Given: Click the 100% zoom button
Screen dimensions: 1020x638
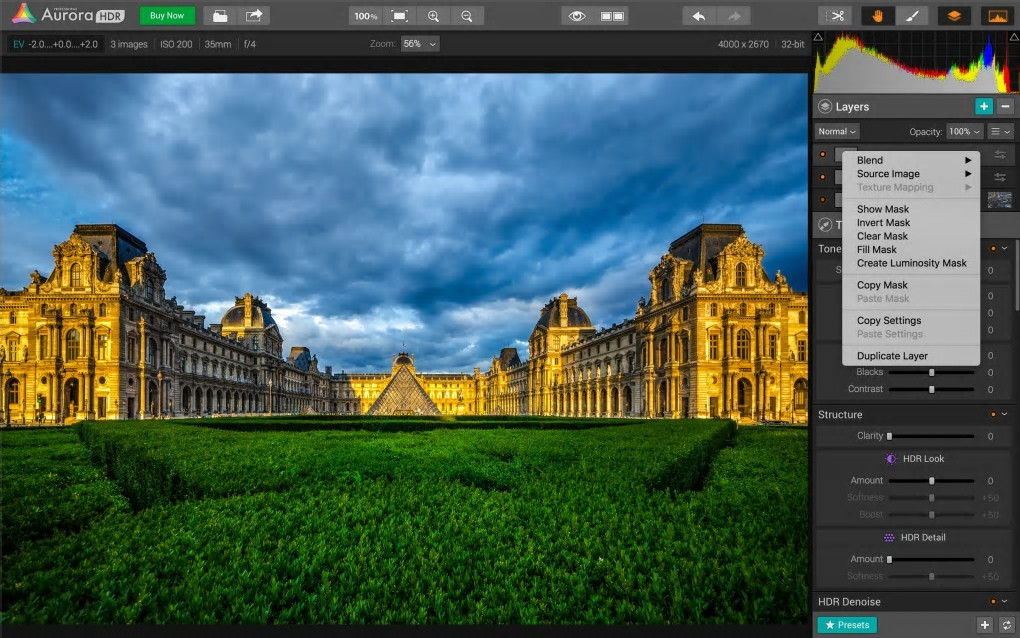Looking at the screenshot, I should pyautogui.click(x=366, y=16).
